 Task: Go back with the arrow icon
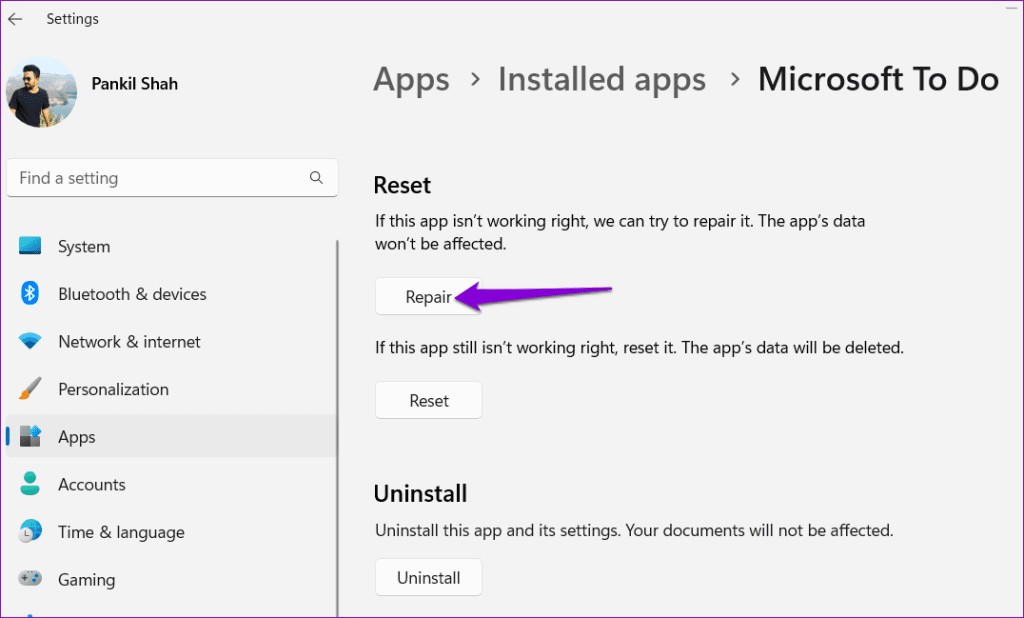15,19
